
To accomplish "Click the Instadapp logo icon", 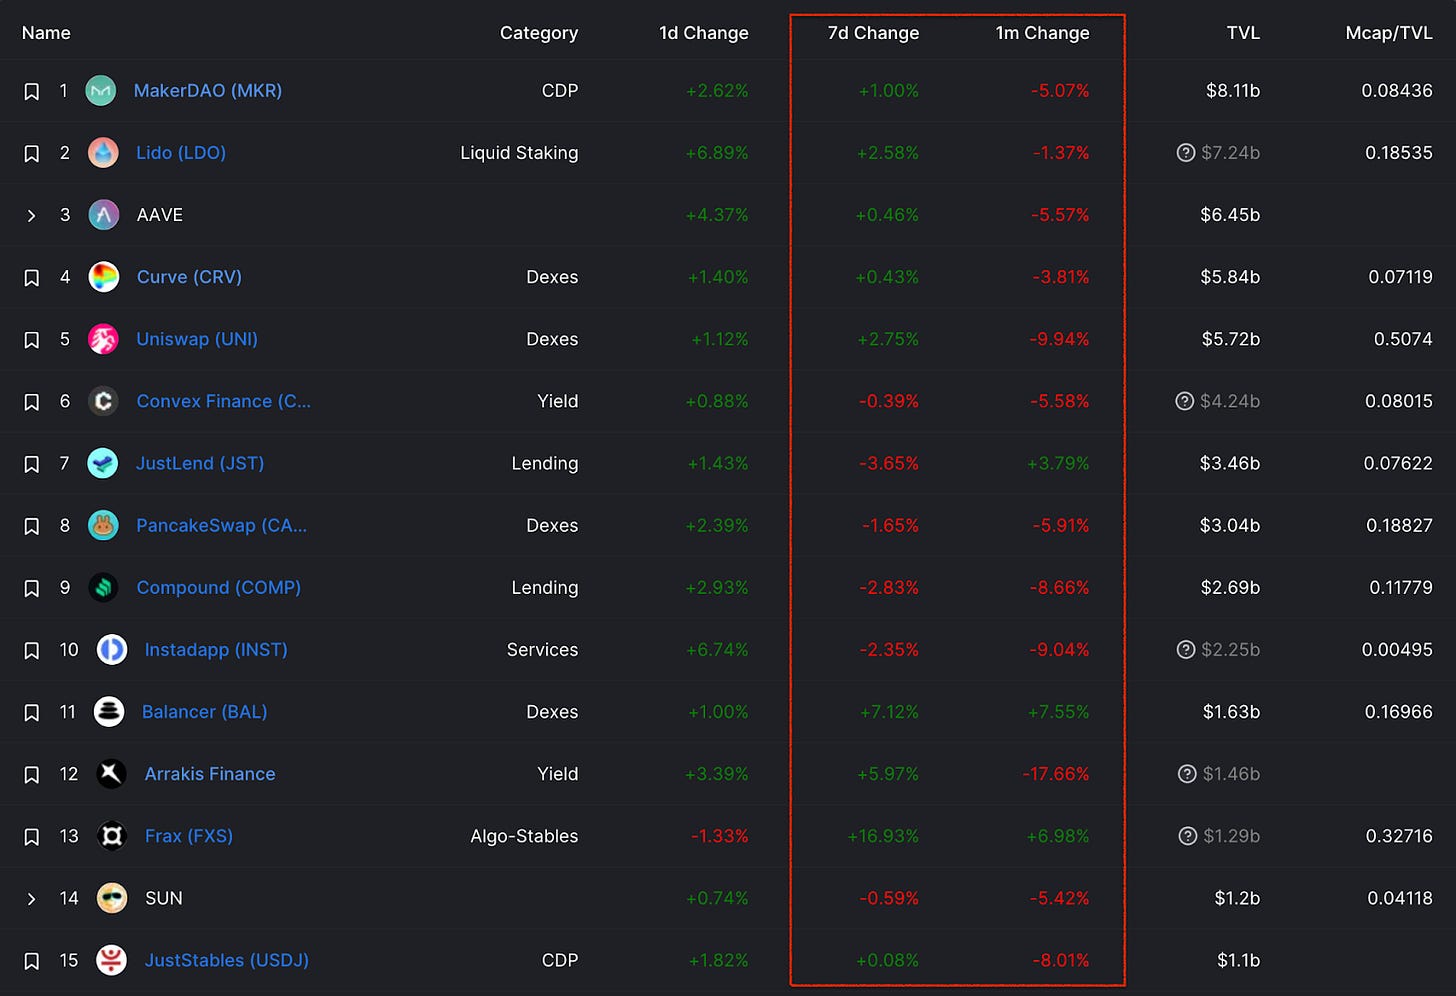I will tap(111, 650).
